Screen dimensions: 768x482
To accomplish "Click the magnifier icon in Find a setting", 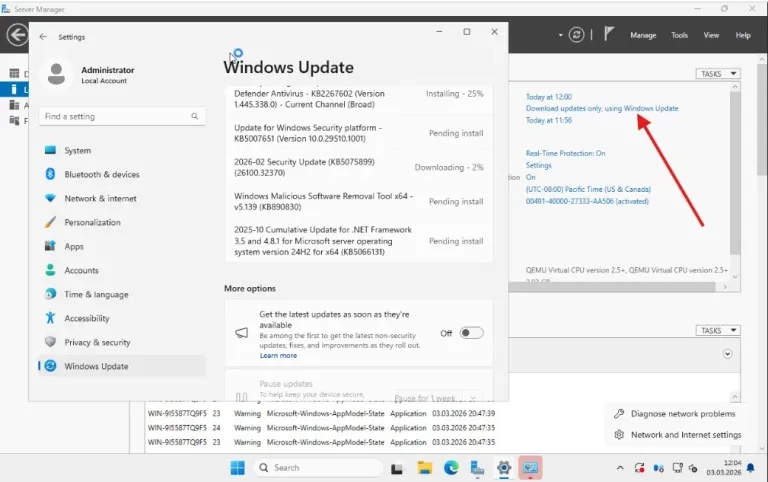I will (x=194, y=116).
